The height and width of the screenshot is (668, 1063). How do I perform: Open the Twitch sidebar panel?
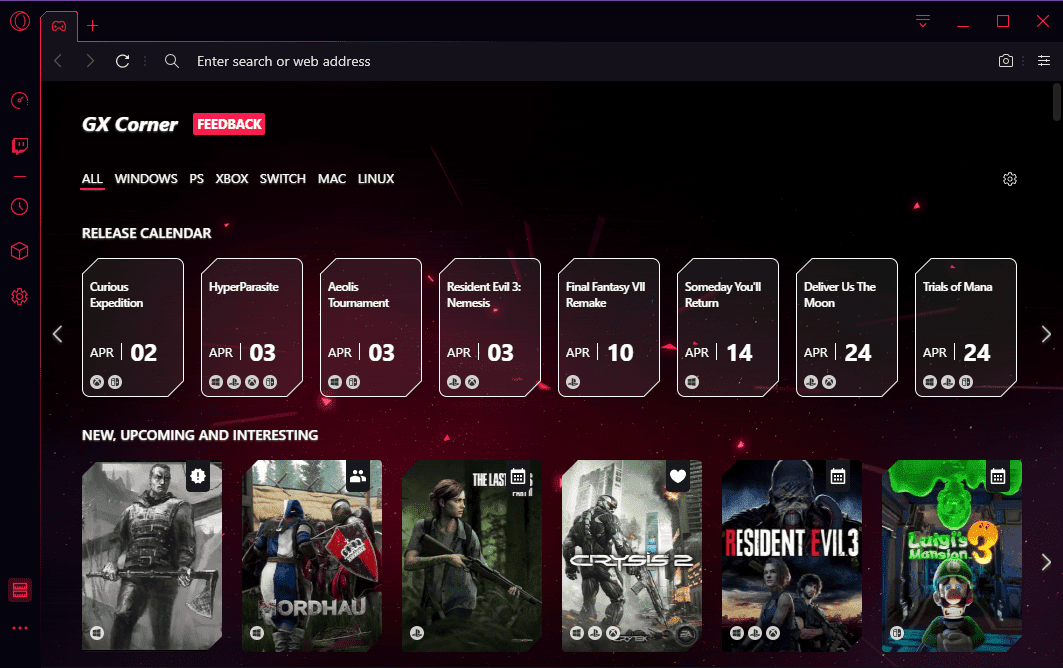click(x=20, y=146)
